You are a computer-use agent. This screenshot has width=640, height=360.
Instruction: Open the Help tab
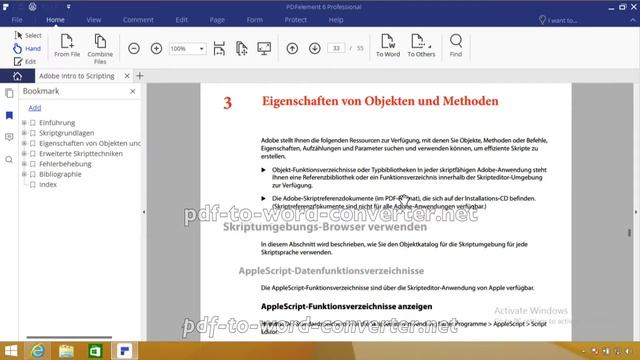pyautogui.click(x=336, y=20)
